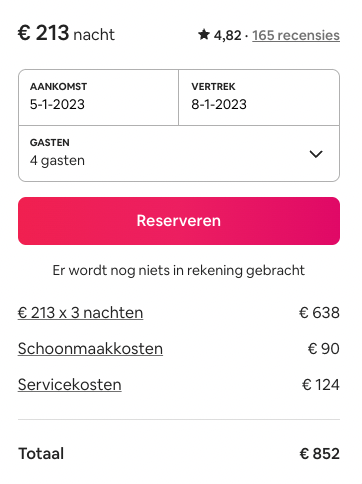Expand the Gasten dropdown showing 4 gasten
The height and width of the screenshot is (484, 362).
click(x=179, y=154)
